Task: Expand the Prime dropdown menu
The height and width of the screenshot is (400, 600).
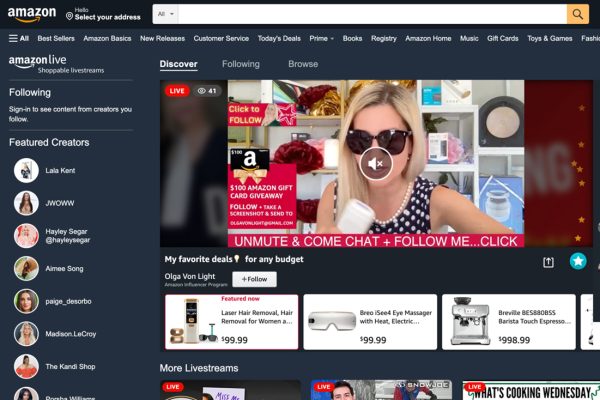Action: pos(321,38)
